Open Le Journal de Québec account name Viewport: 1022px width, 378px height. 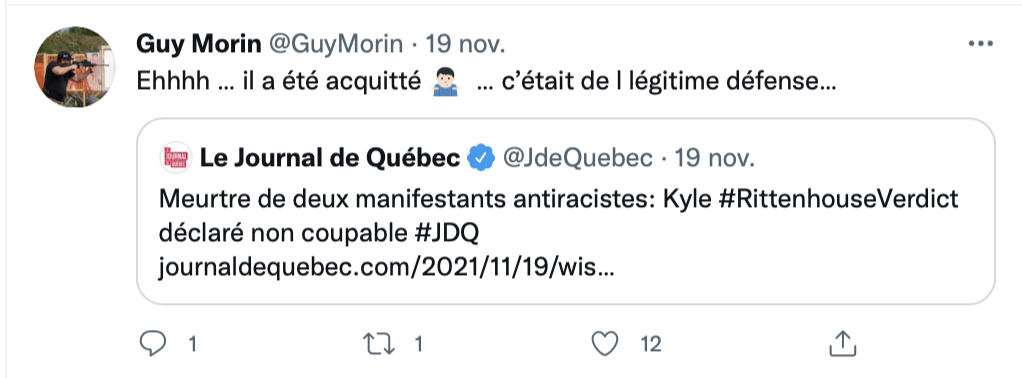(x=330, y=158)
